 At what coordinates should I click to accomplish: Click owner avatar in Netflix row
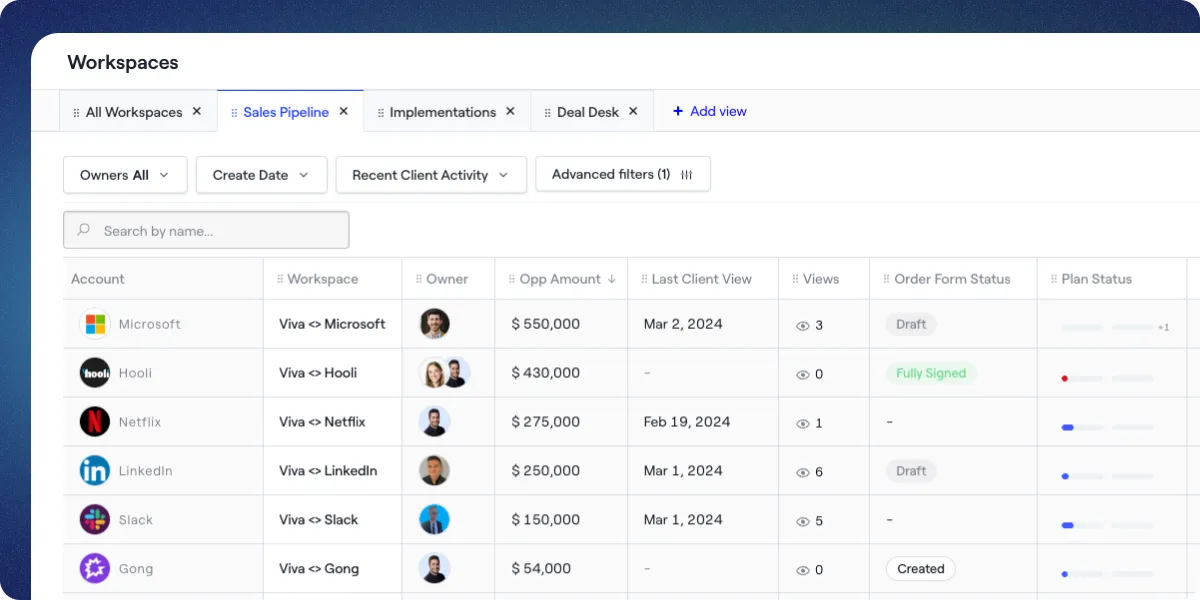pos(434,422)
